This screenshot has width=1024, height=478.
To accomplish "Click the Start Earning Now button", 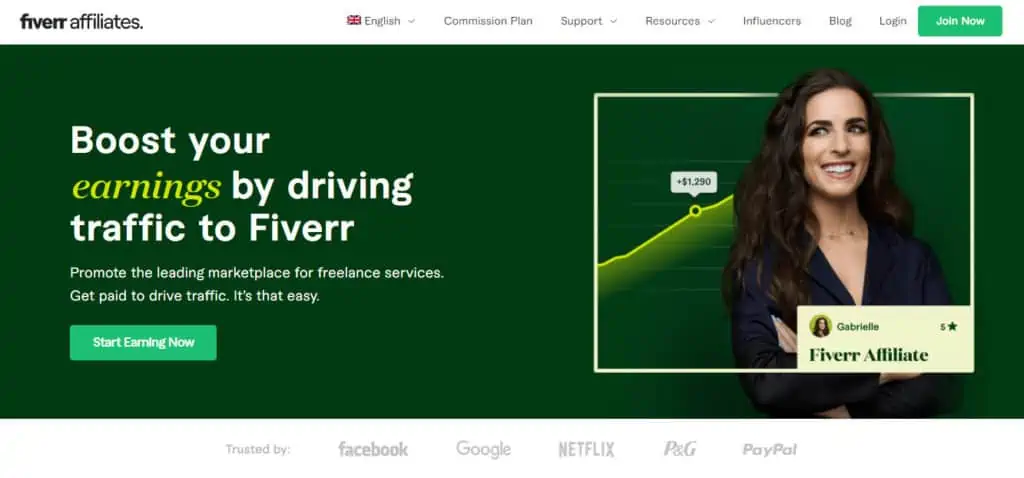I will (x=143, y=342).
